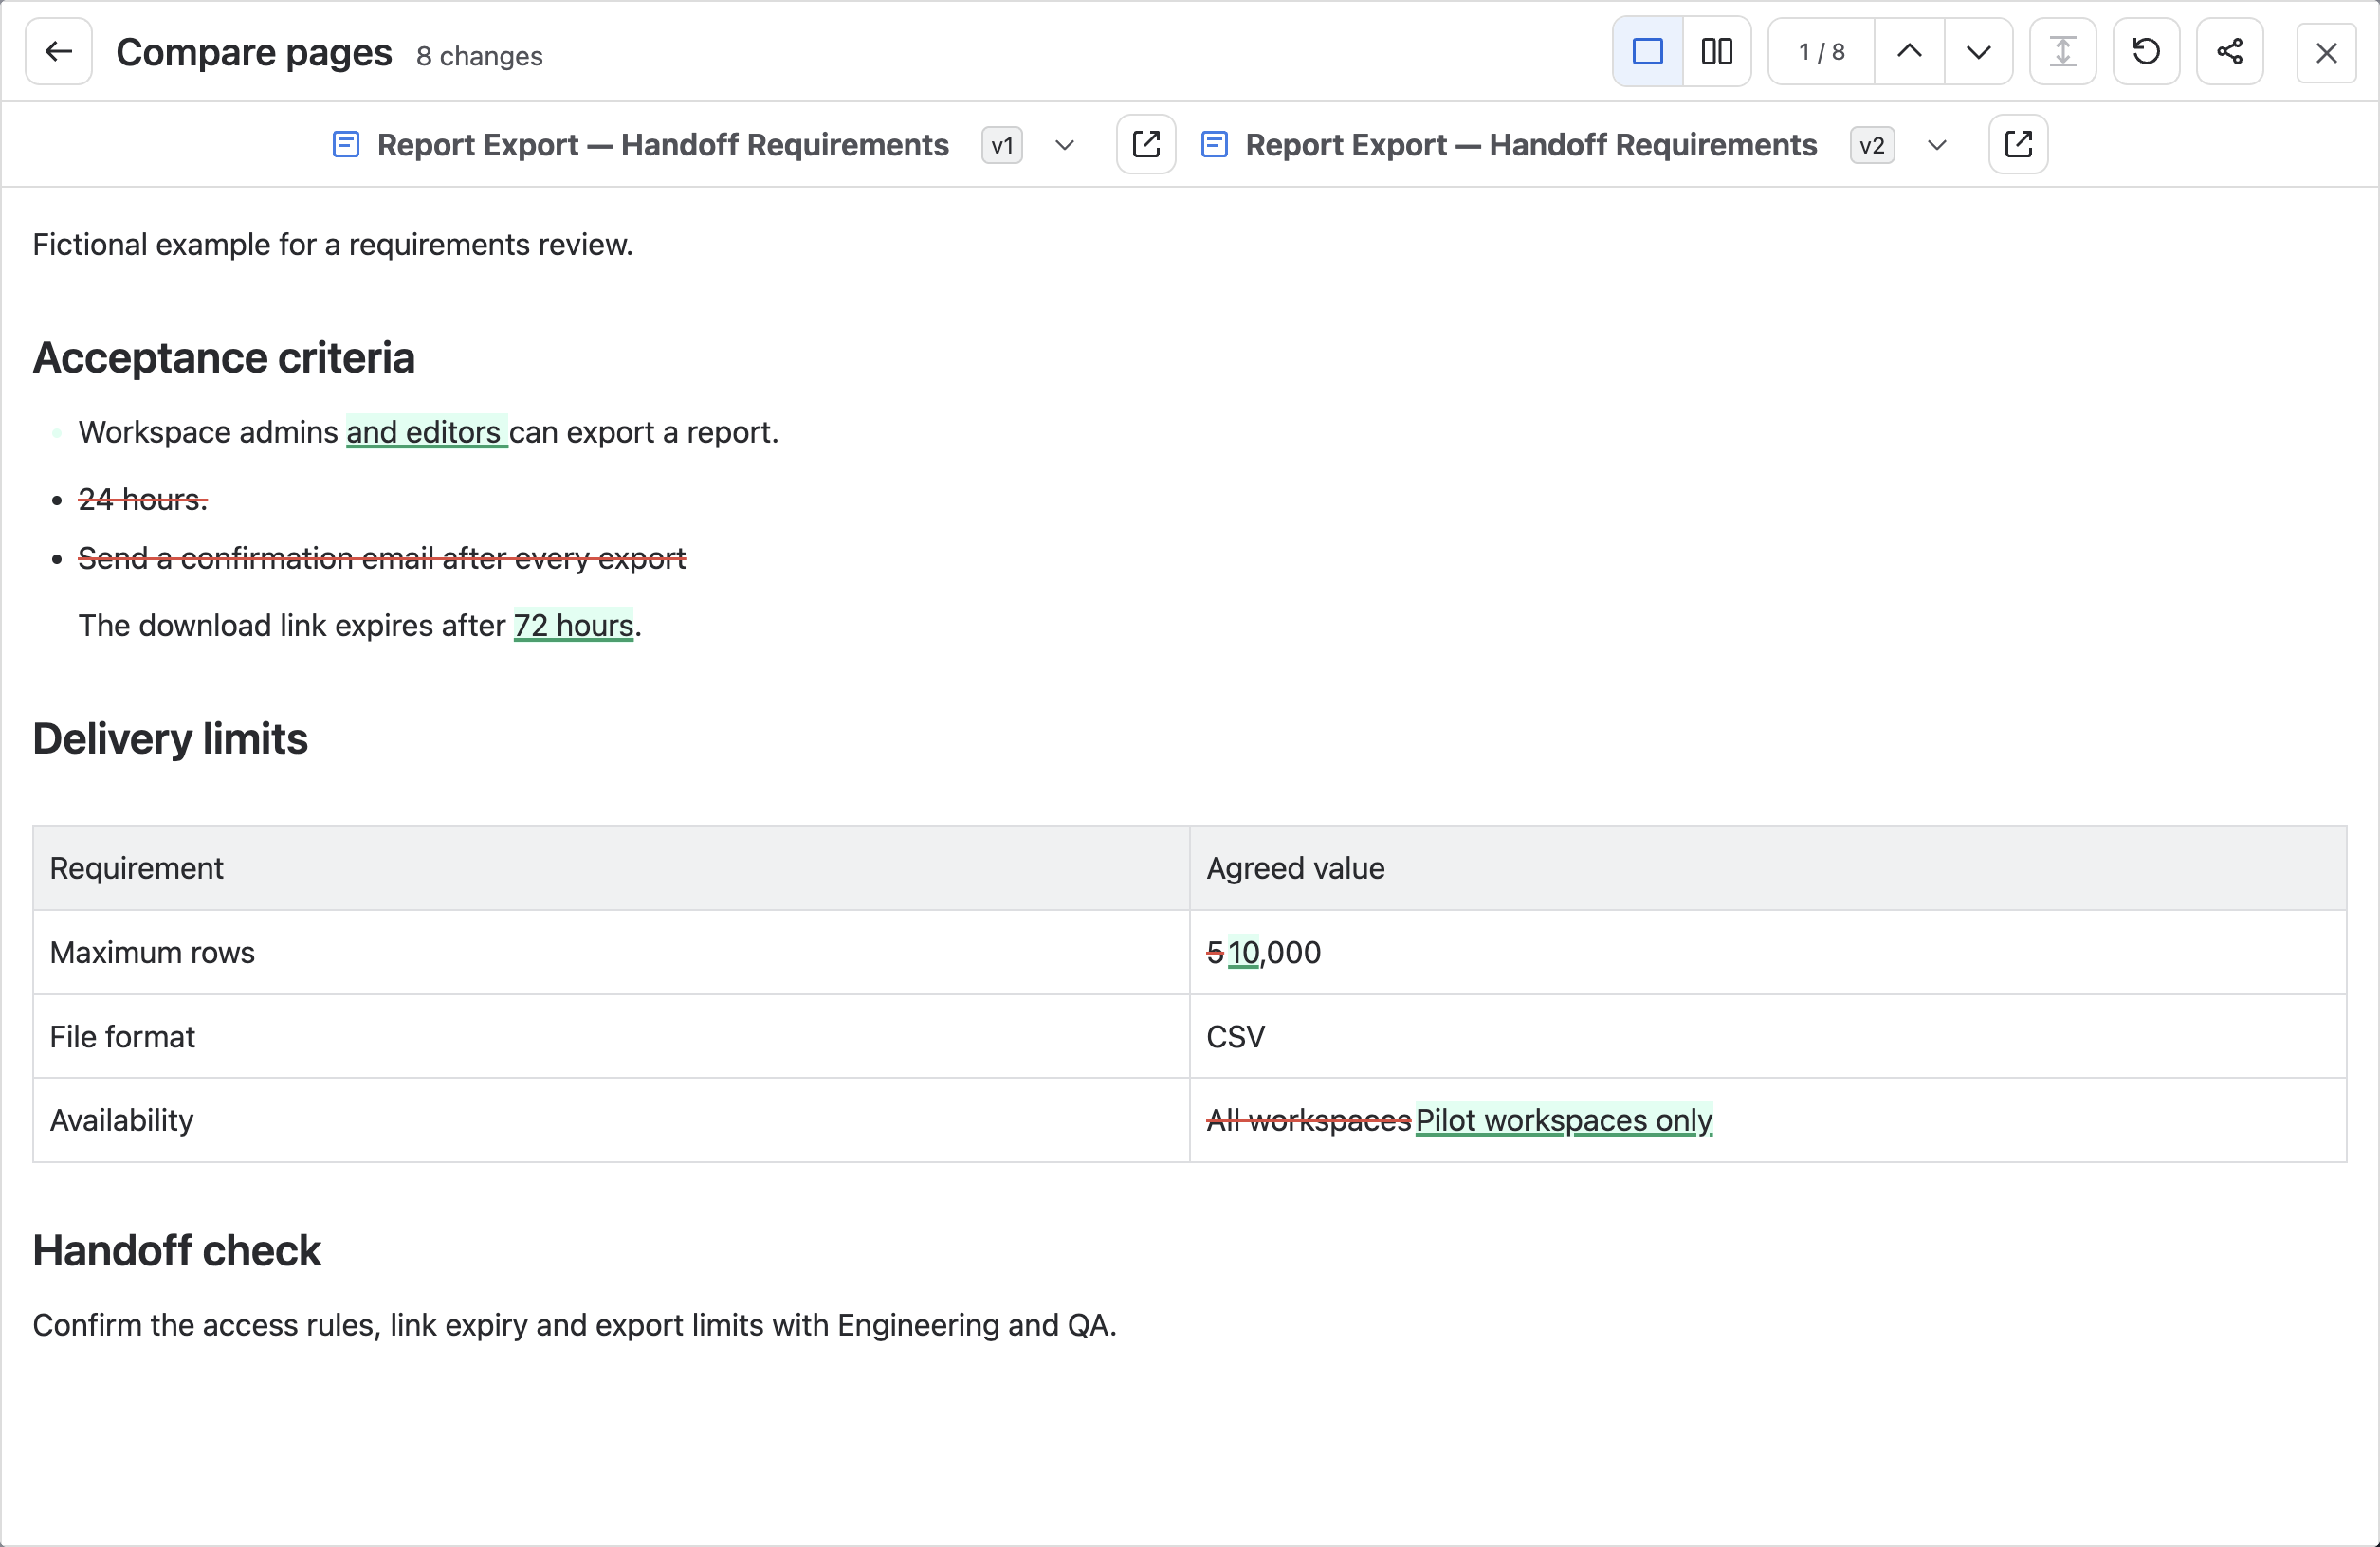Switch to unified single-pane diff view
The image size is (2380, 1547).
(1647, 52)
